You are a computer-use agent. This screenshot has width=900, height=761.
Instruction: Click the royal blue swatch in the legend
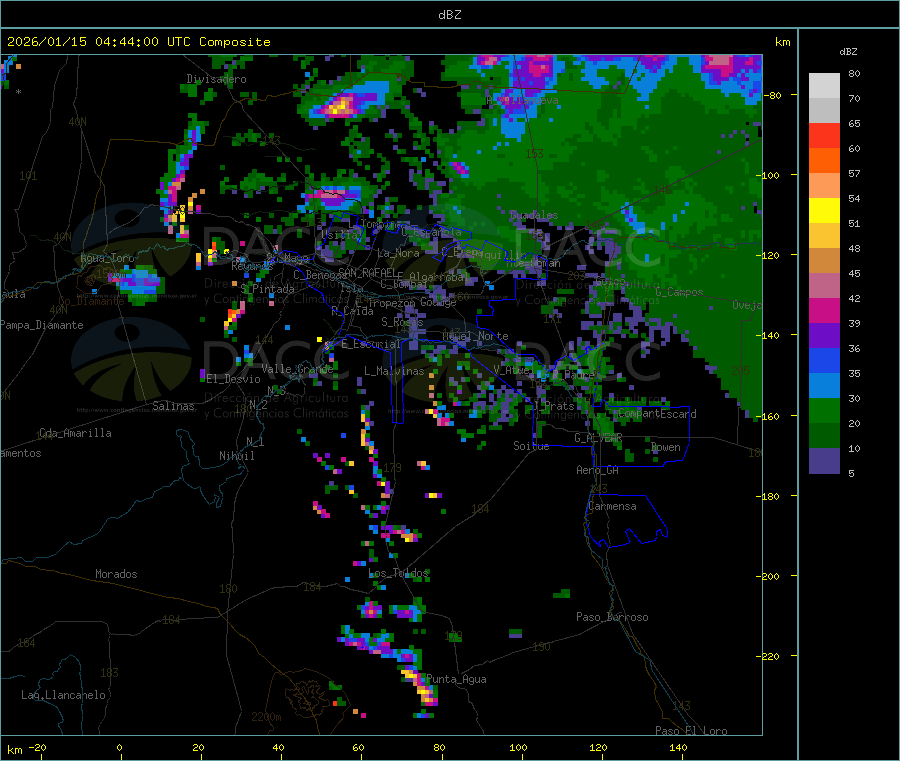pyautogui.click(x=824, y=360)
